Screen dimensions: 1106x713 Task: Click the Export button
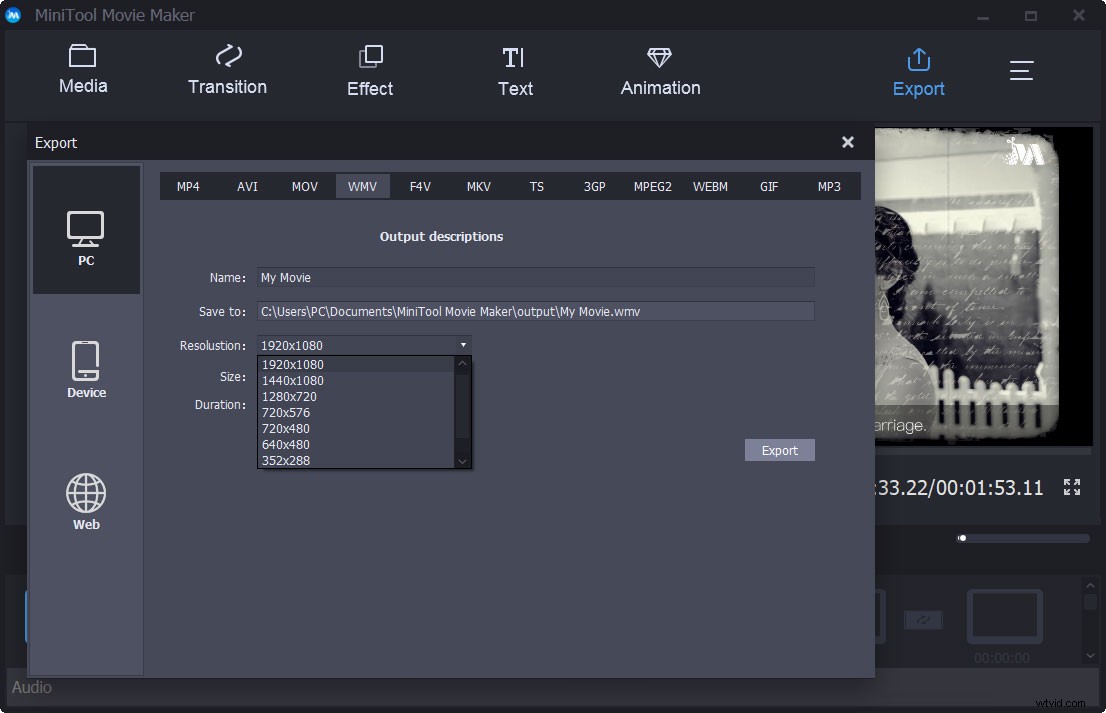click(x=779, y=450)
